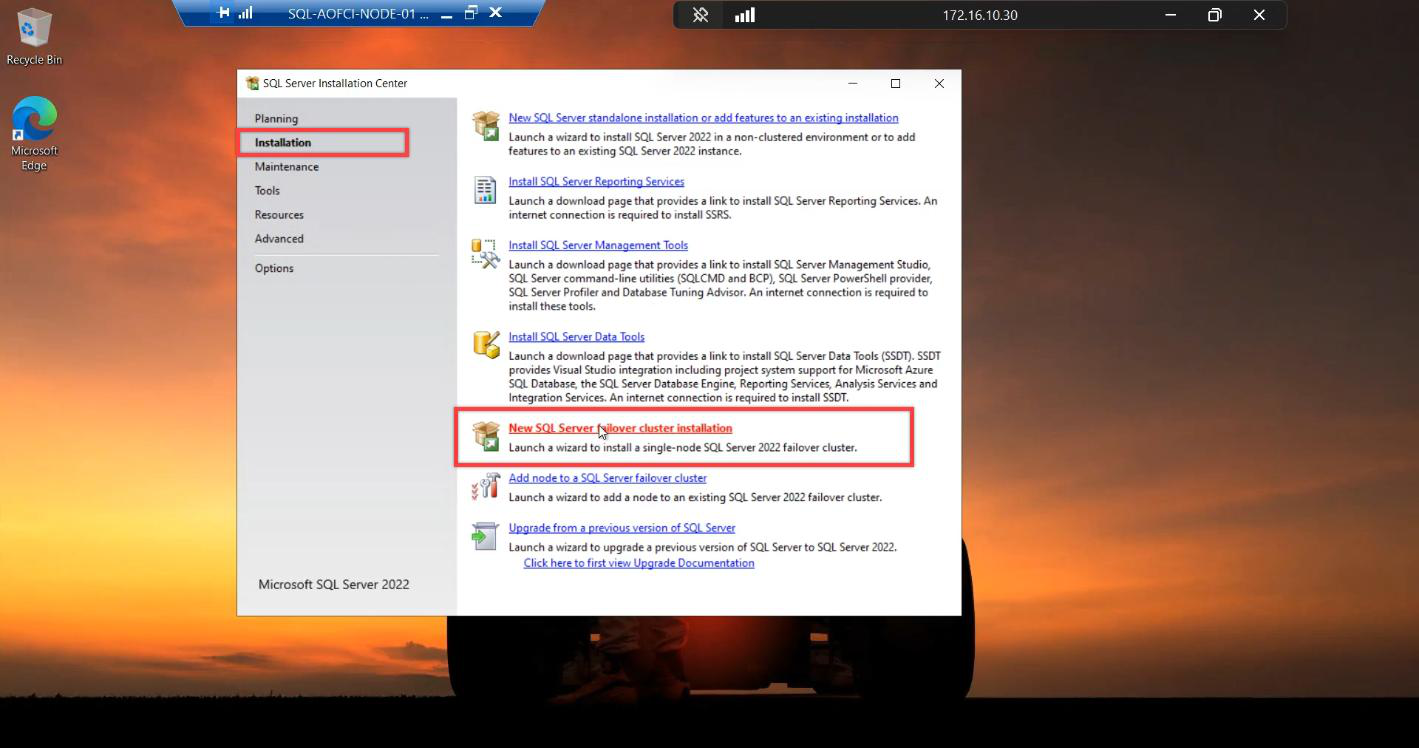Open the Recycle Bin desktop icon
This screenshot has height=748, width=1419.
click(34, 37)
